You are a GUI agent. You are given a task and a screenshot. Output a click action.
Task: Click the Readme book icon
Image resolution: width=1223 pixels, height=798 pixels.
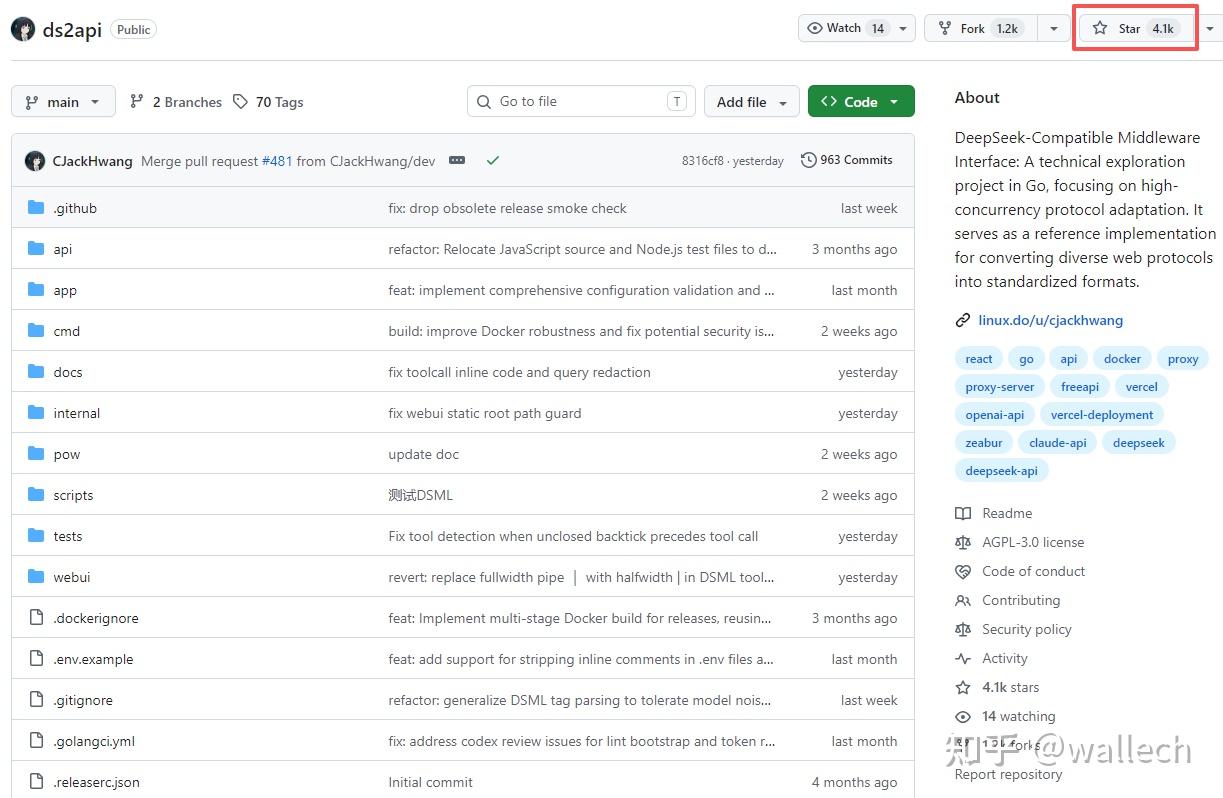tap(963, 513)
